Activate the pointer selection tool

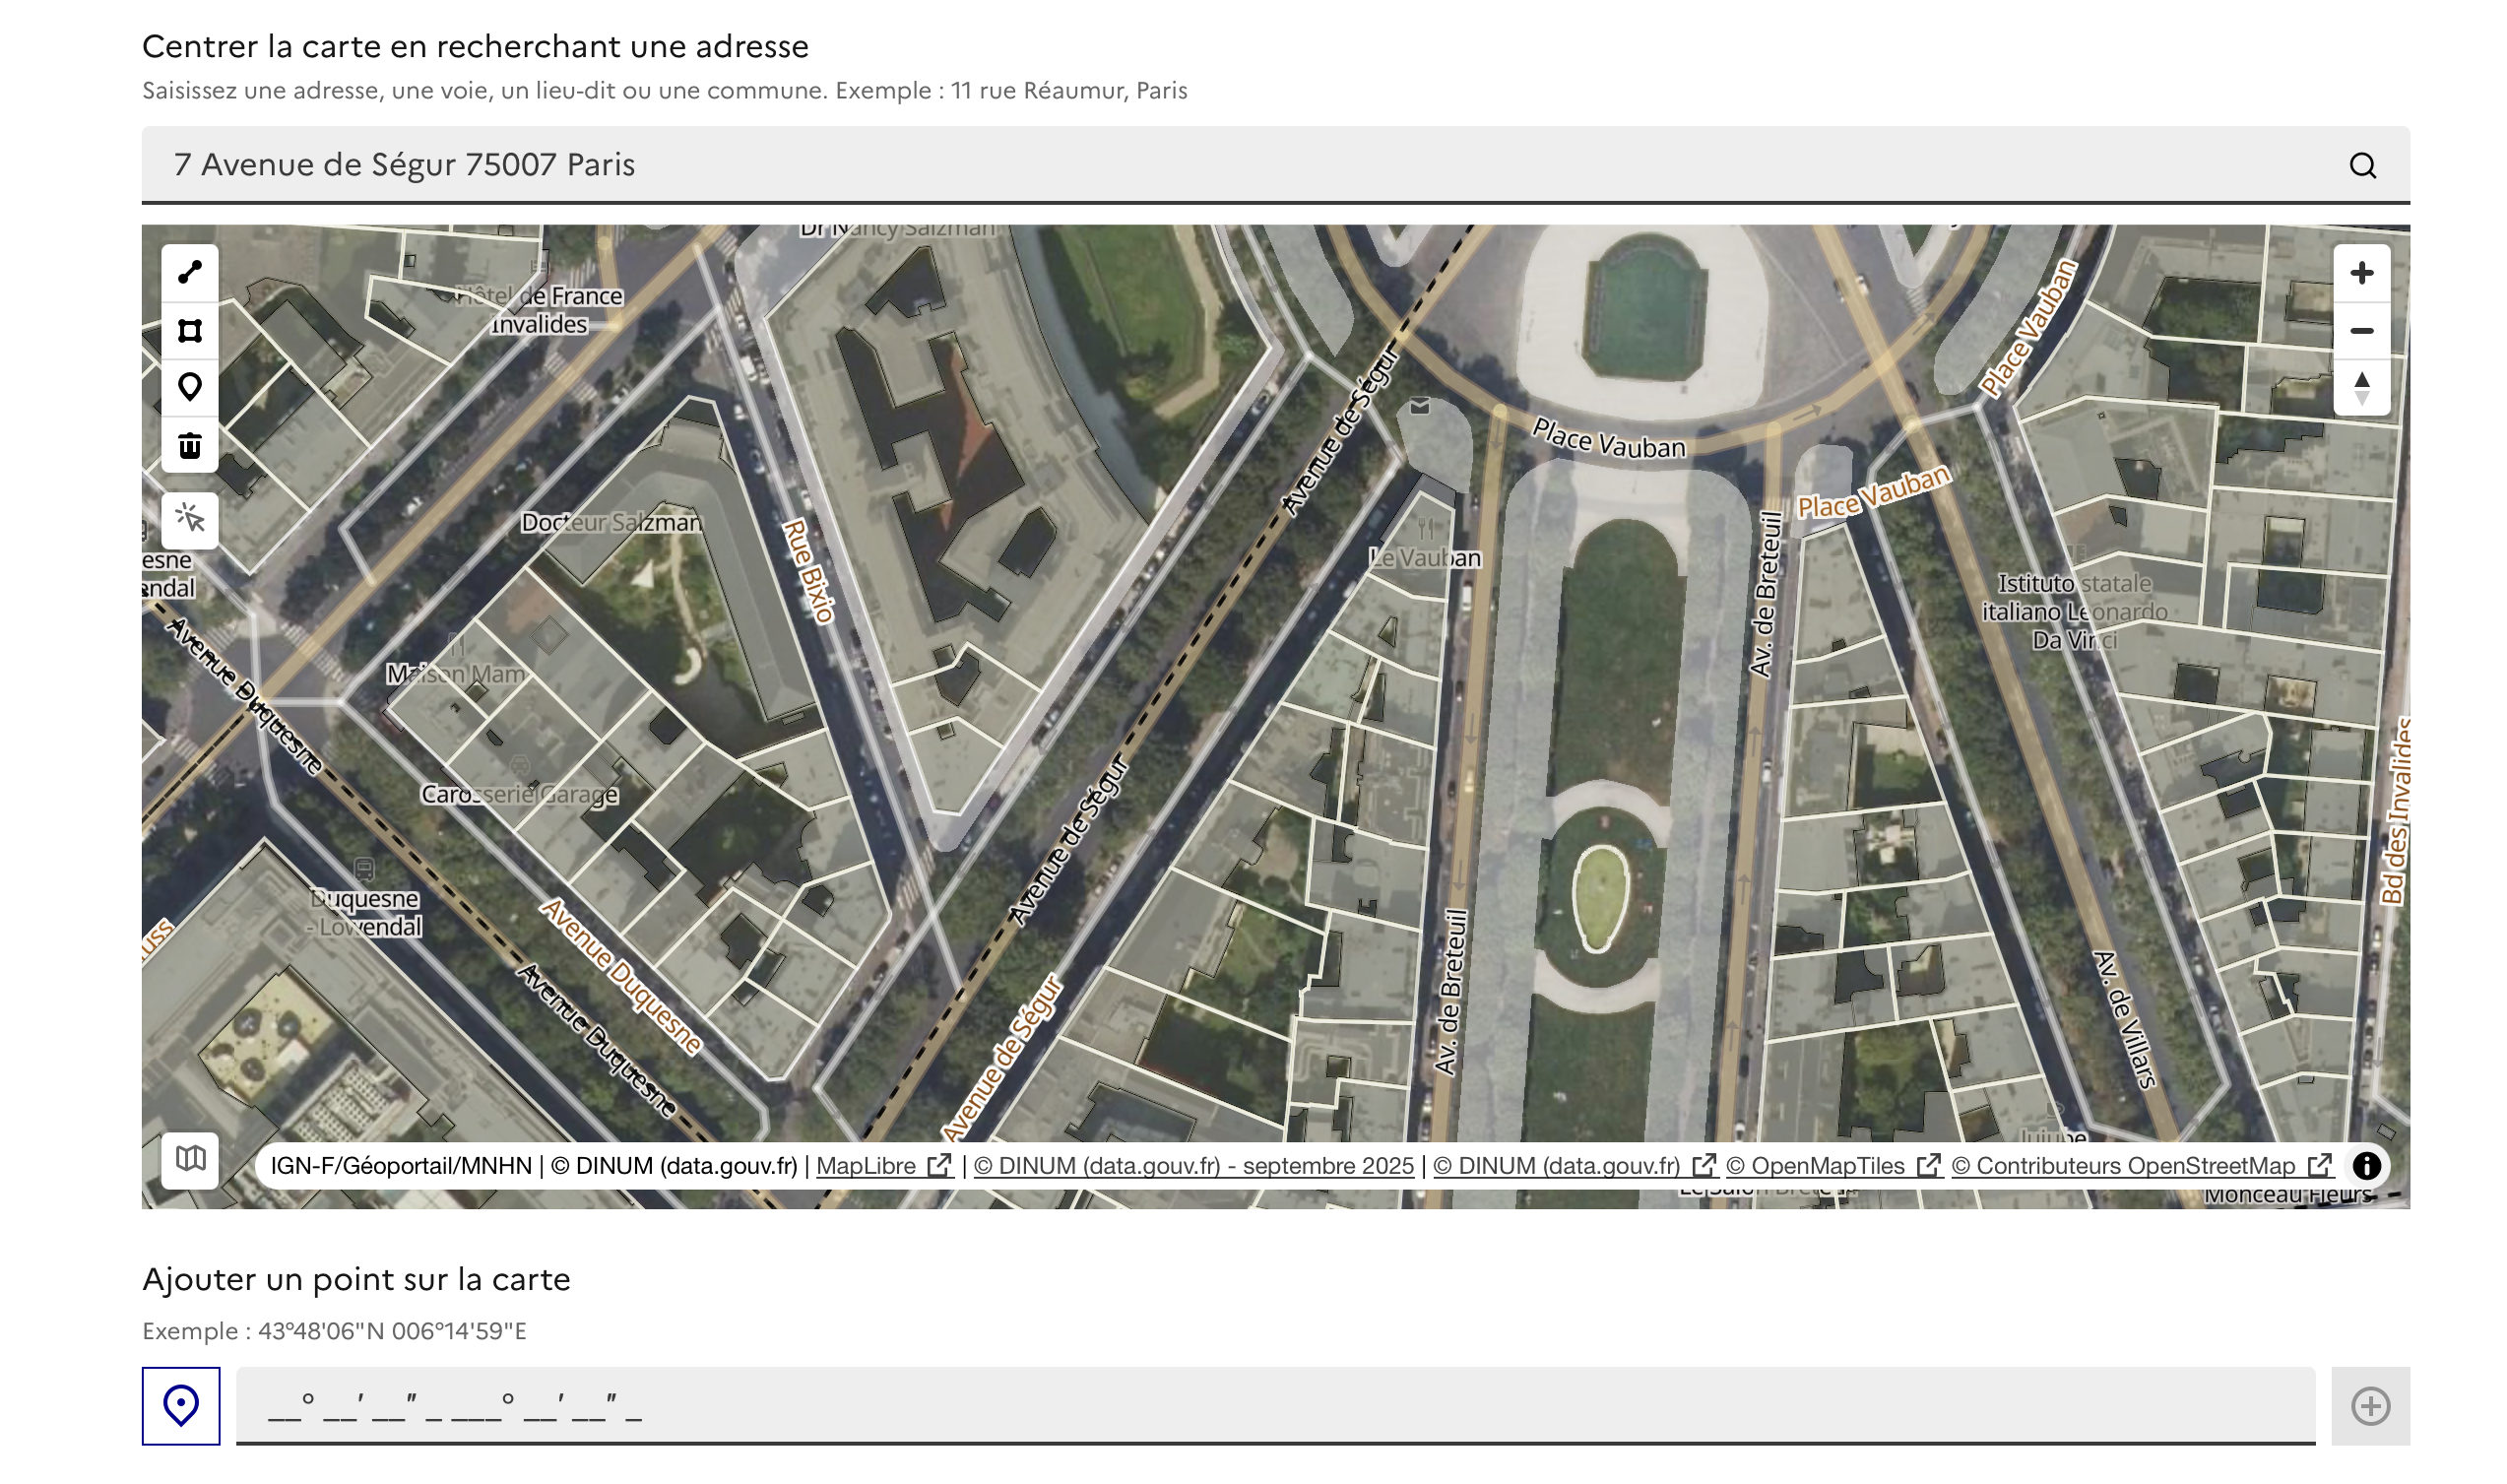tap(190, 521)
